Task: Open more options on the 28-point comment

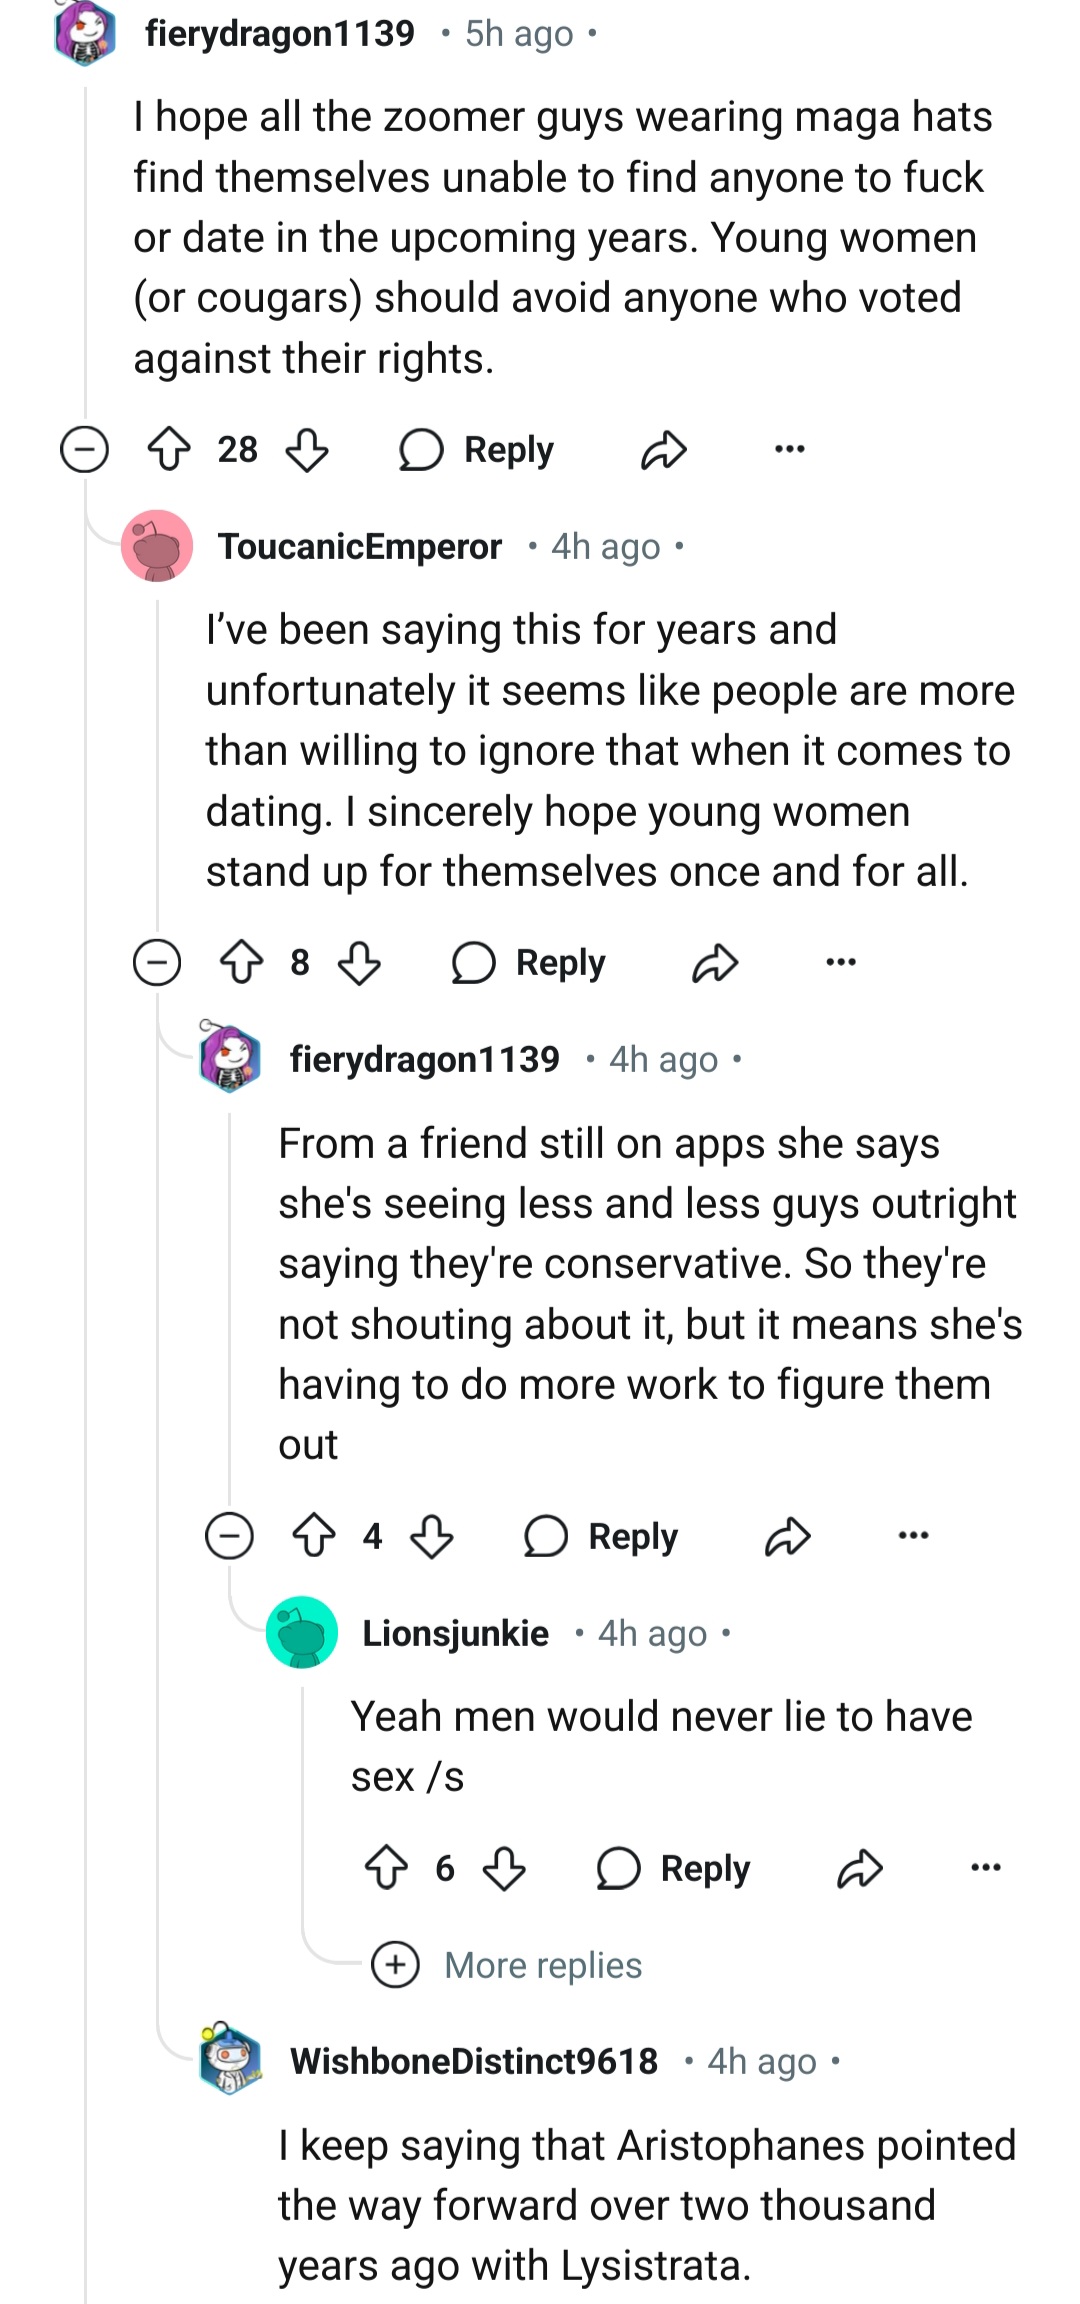Action: (790, 450)
